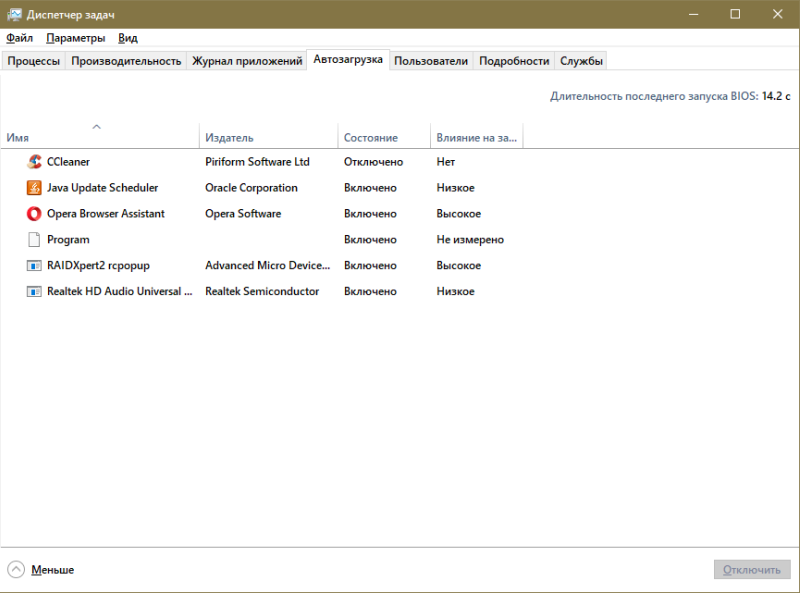The width and height of the screenshot is (800, 593).
Task: Sort by the Влияние на за... column header
Action: (477, 136)
